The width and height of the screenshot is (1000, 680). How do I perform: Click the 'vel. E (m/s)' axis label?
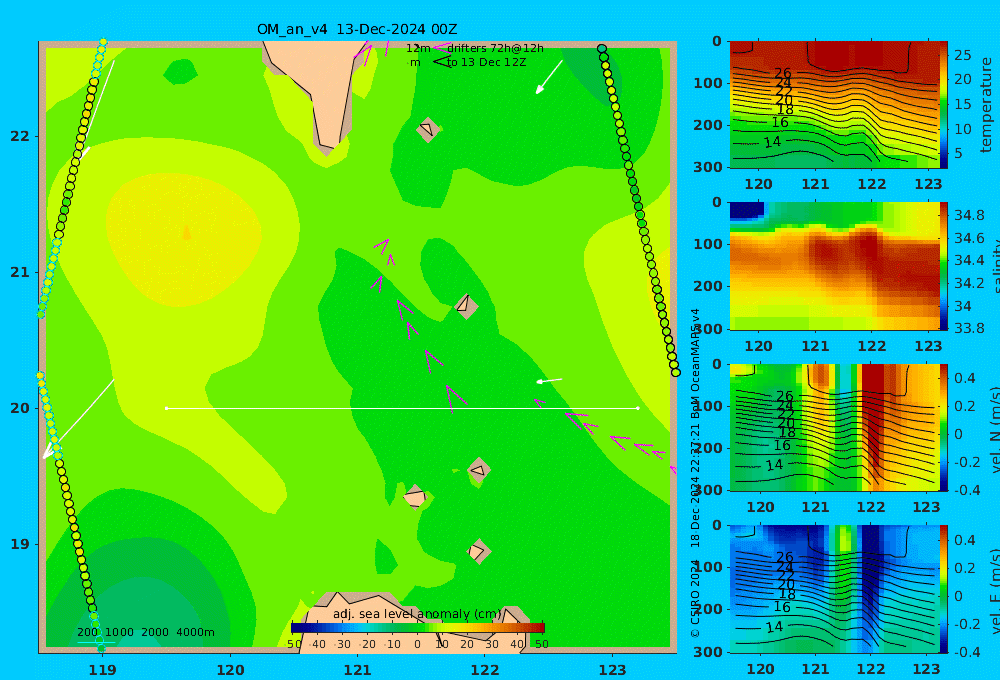click(x=994, y=590)
